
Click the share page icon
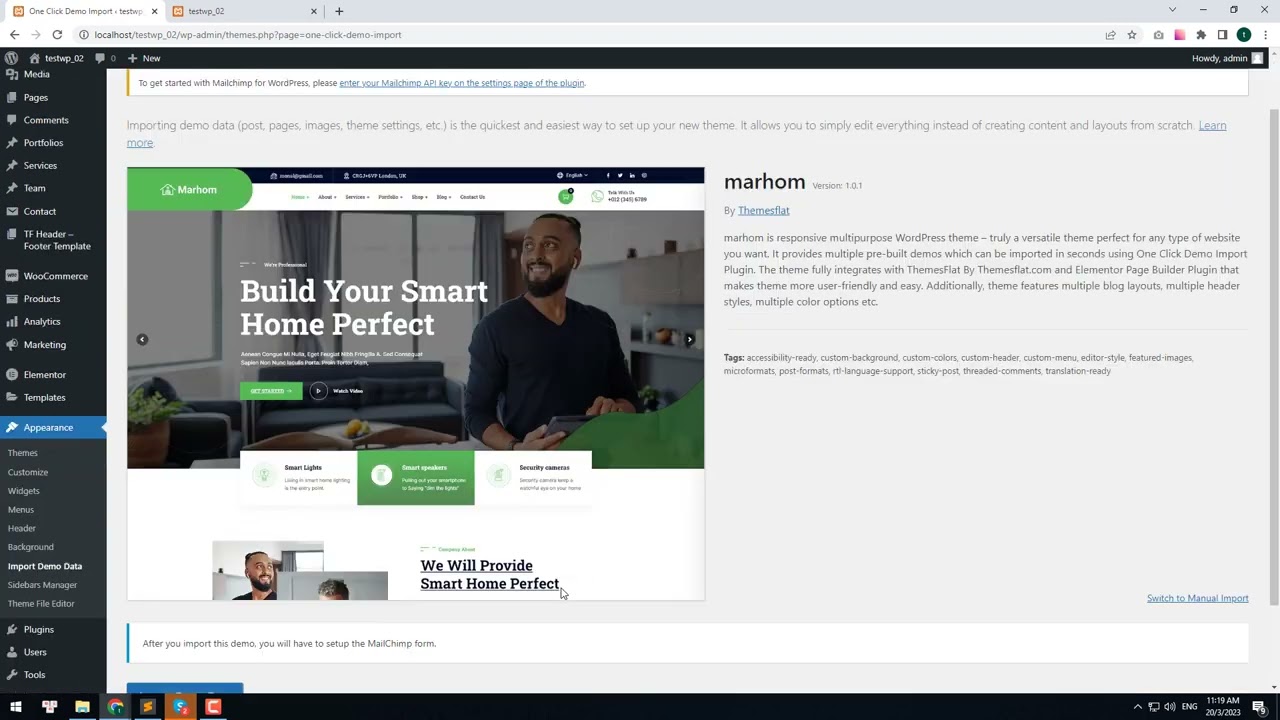point(1110,34)
